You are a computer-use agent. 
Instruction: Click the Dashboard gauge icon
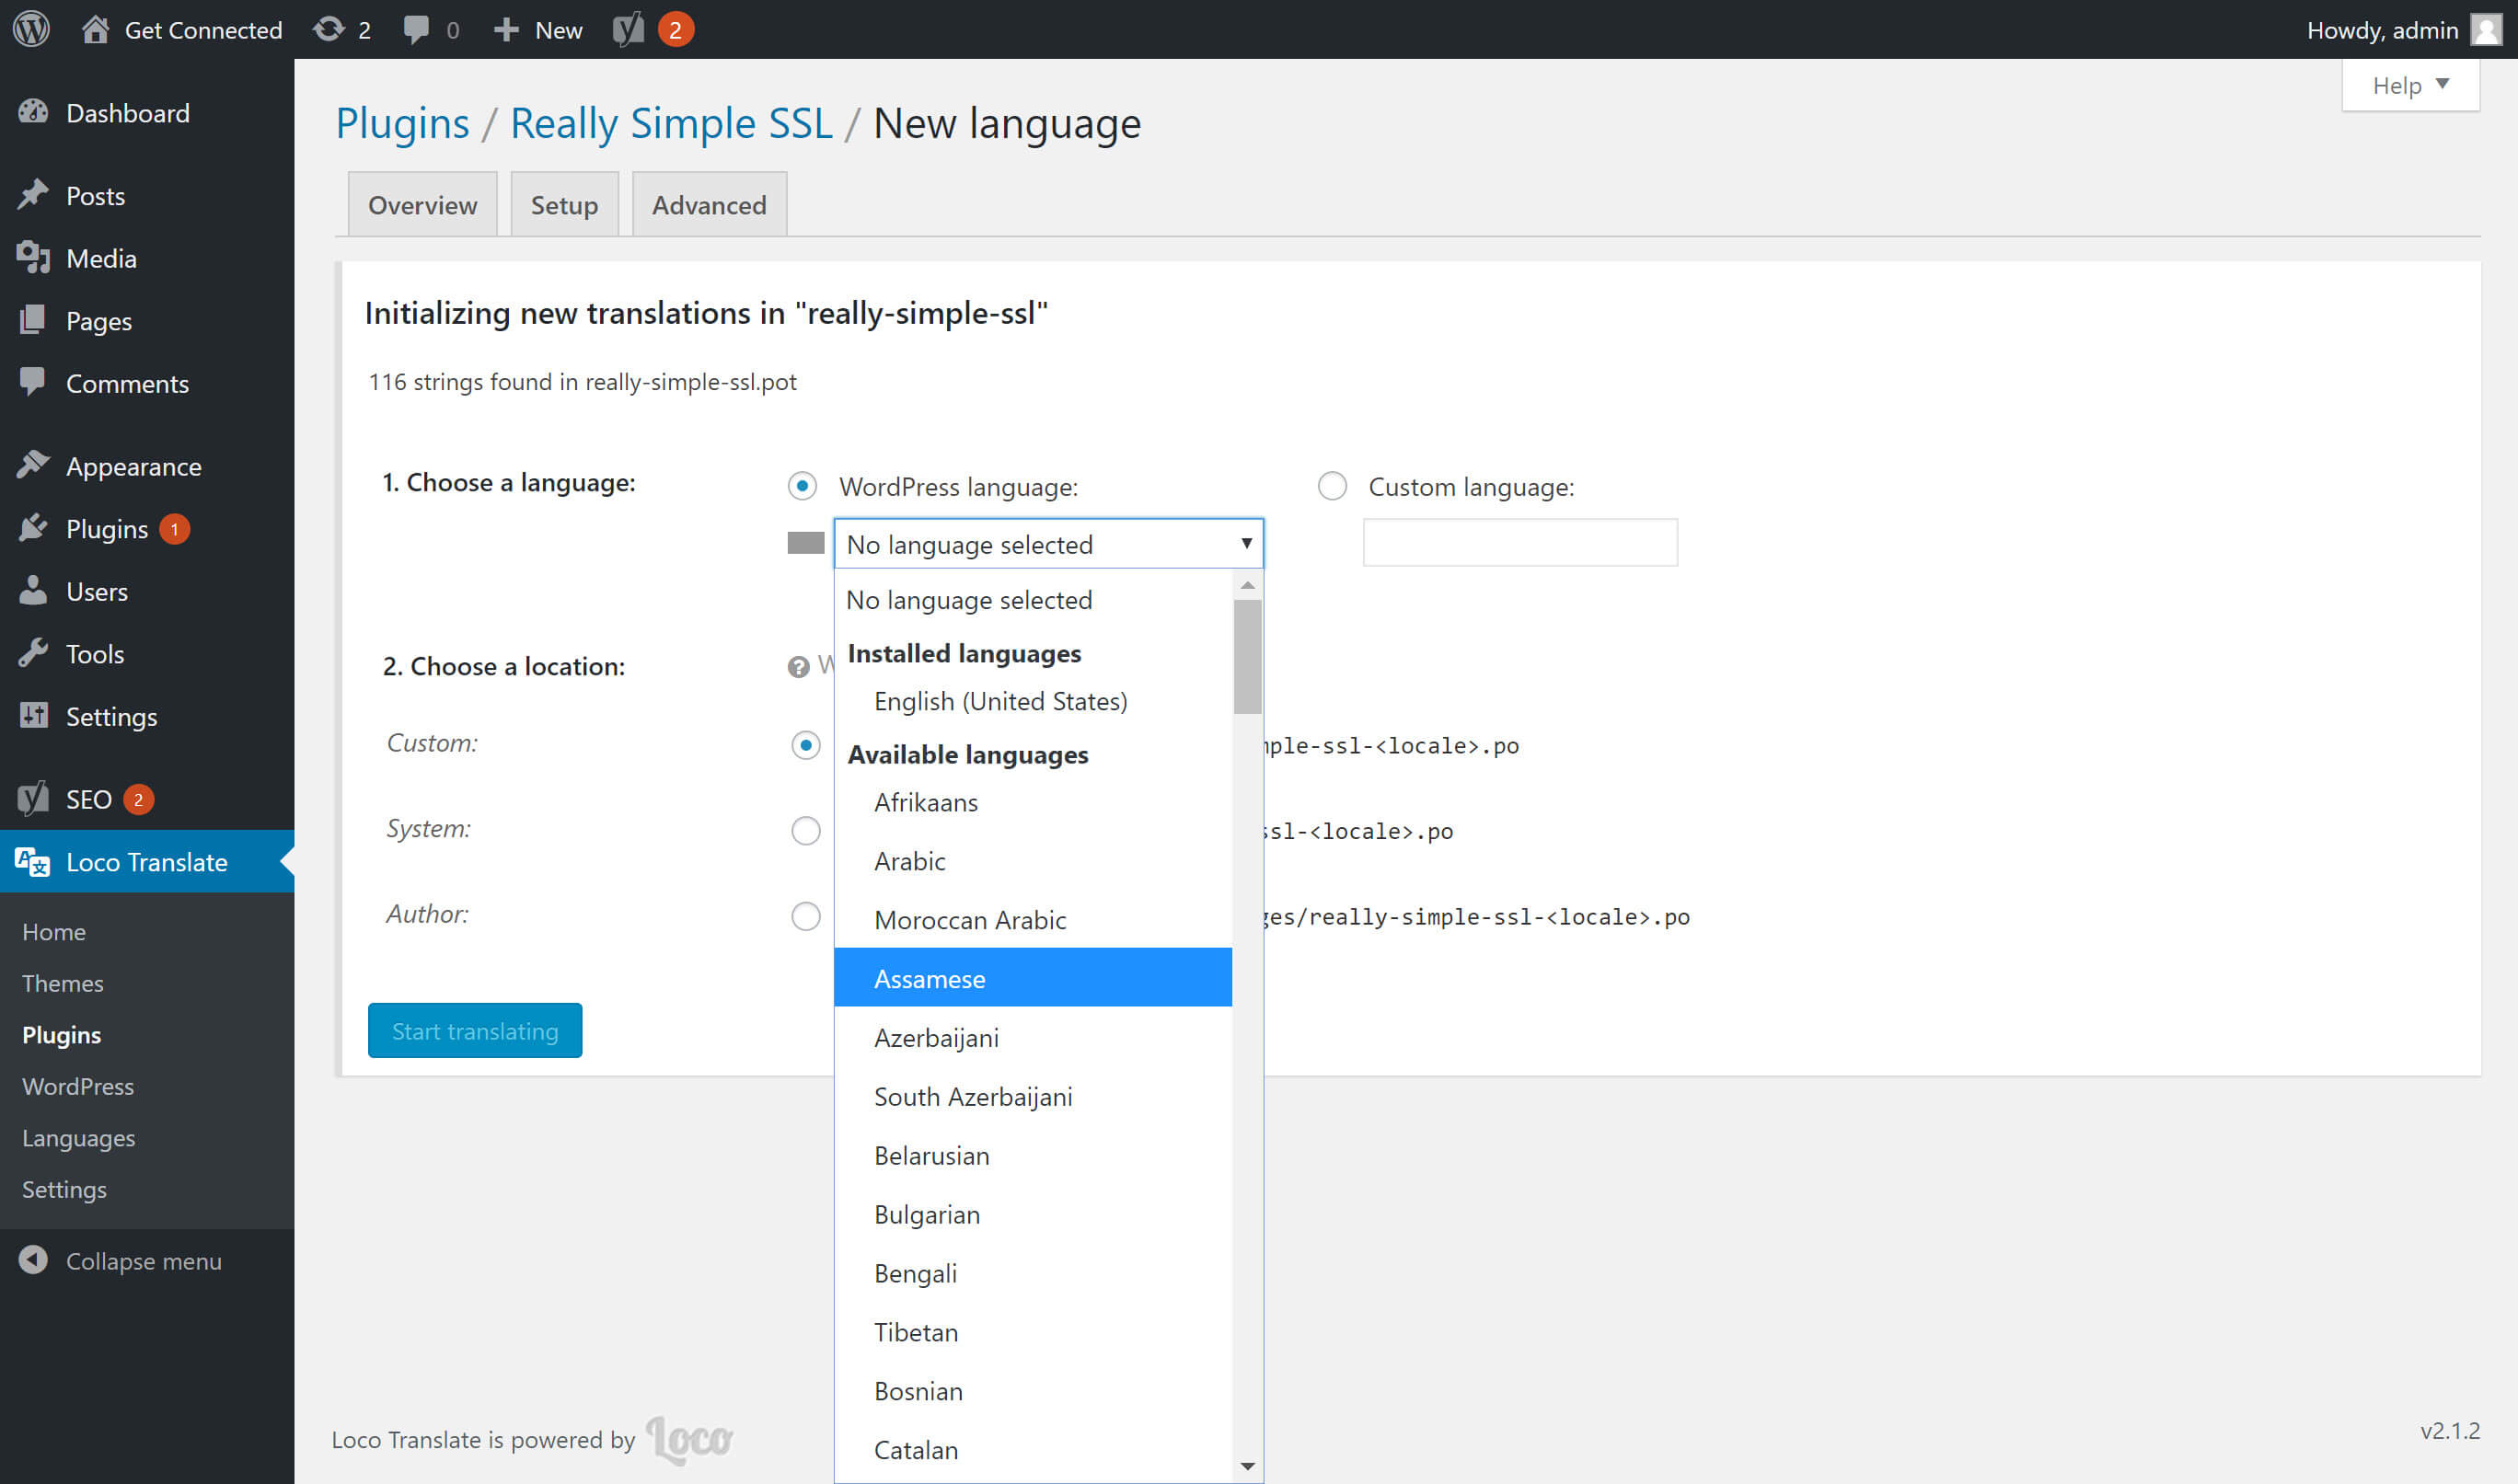click(33, 112)
